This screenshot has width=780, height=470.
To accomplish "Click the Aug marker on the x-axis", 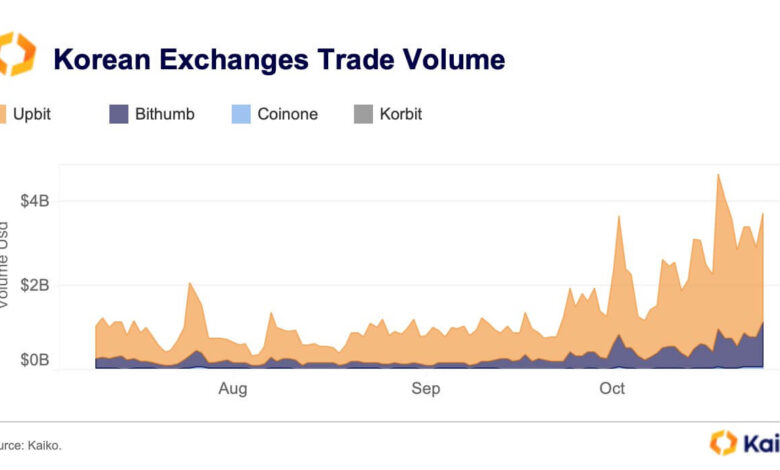I will pyautogui.click(x=232, y=388).
